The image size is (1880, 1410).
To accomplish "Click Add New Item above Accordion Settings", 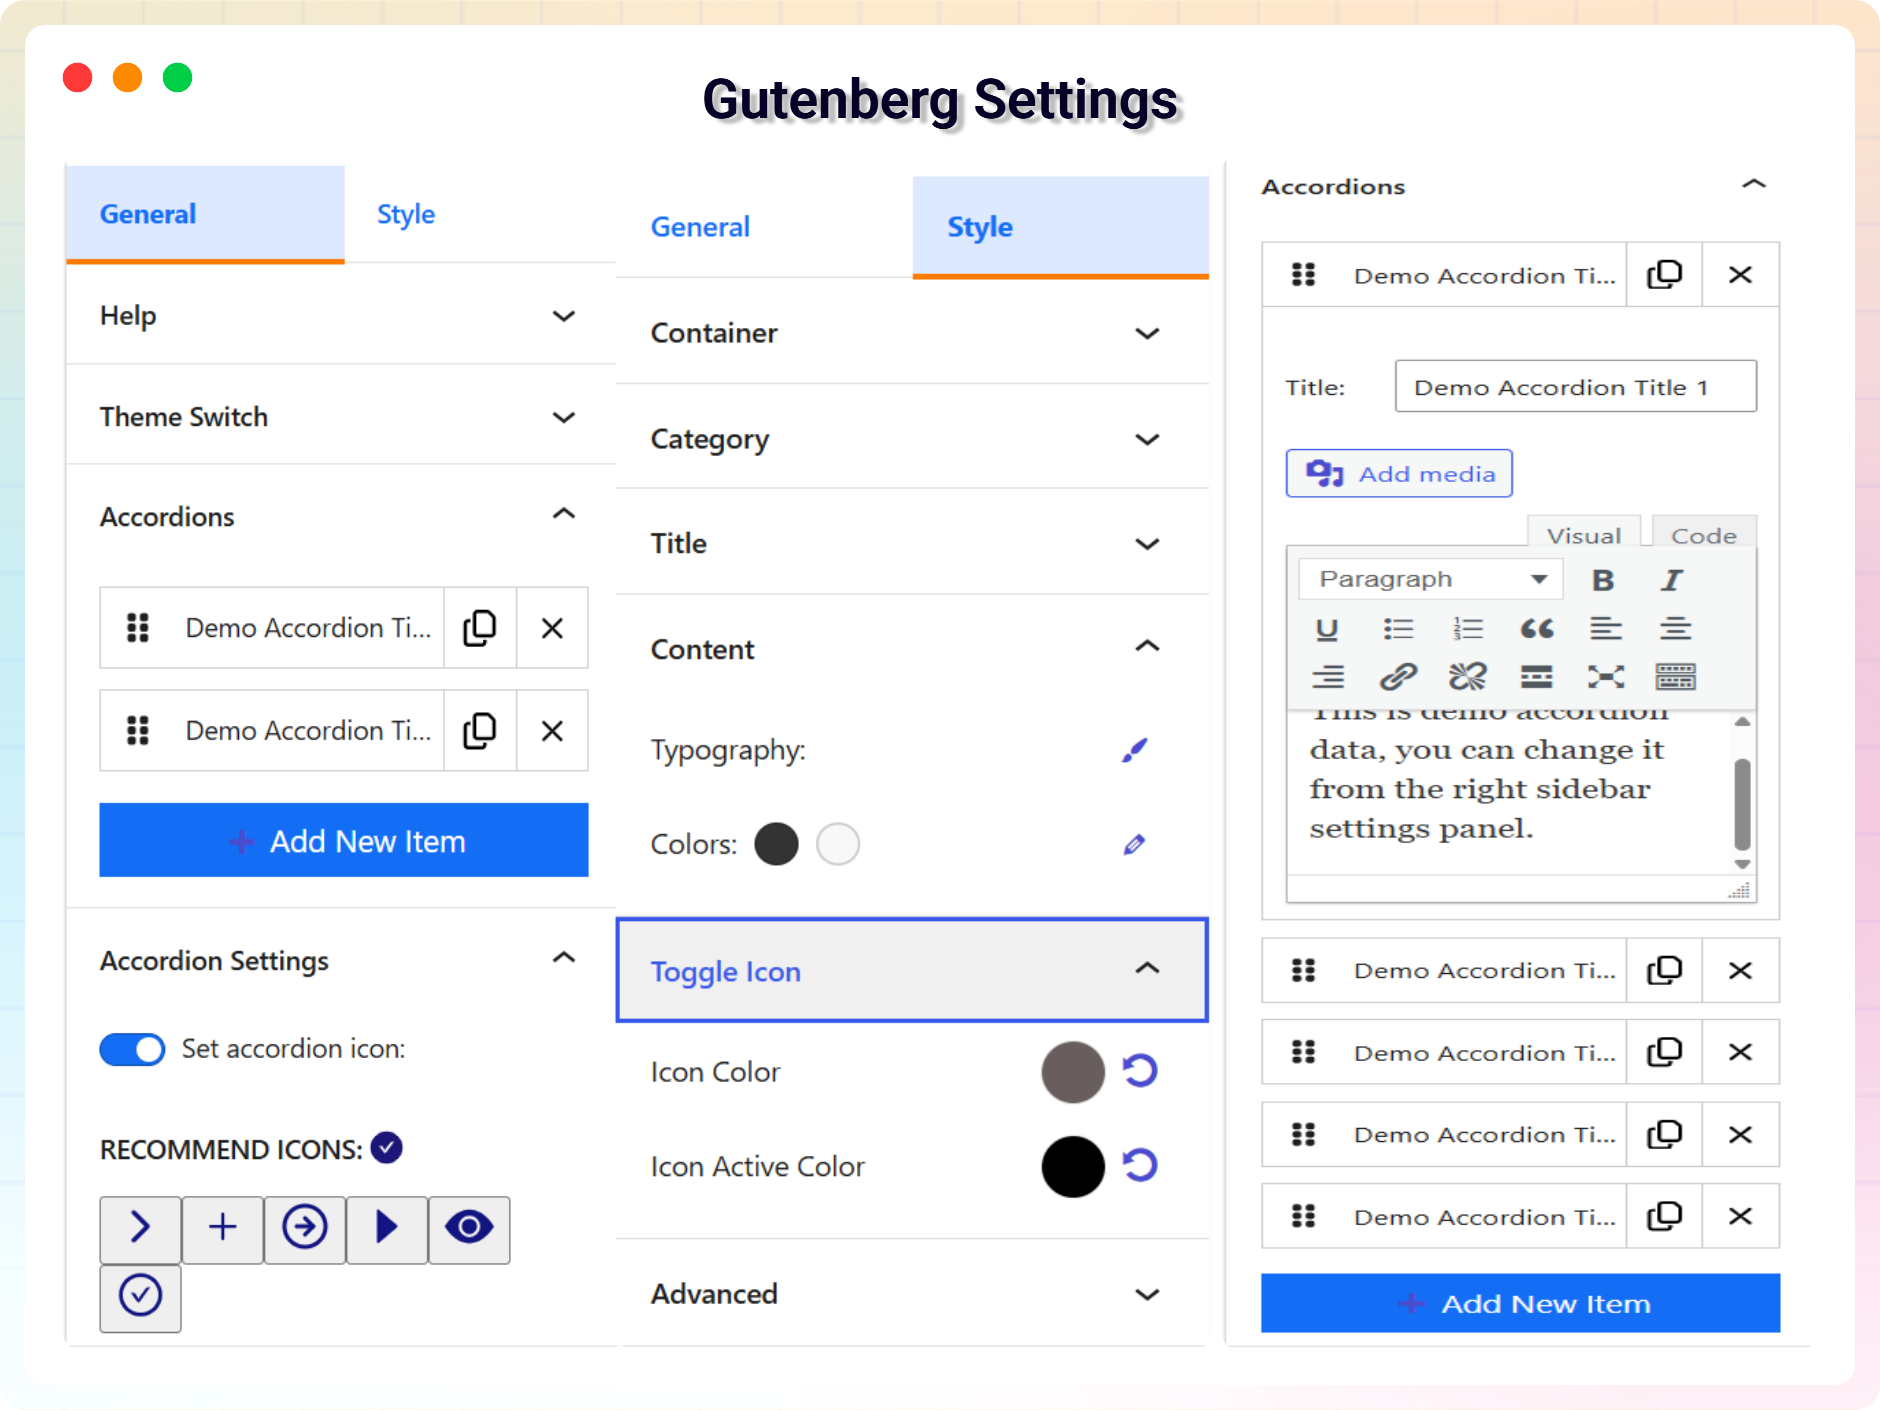I will [x=344, y=840].
